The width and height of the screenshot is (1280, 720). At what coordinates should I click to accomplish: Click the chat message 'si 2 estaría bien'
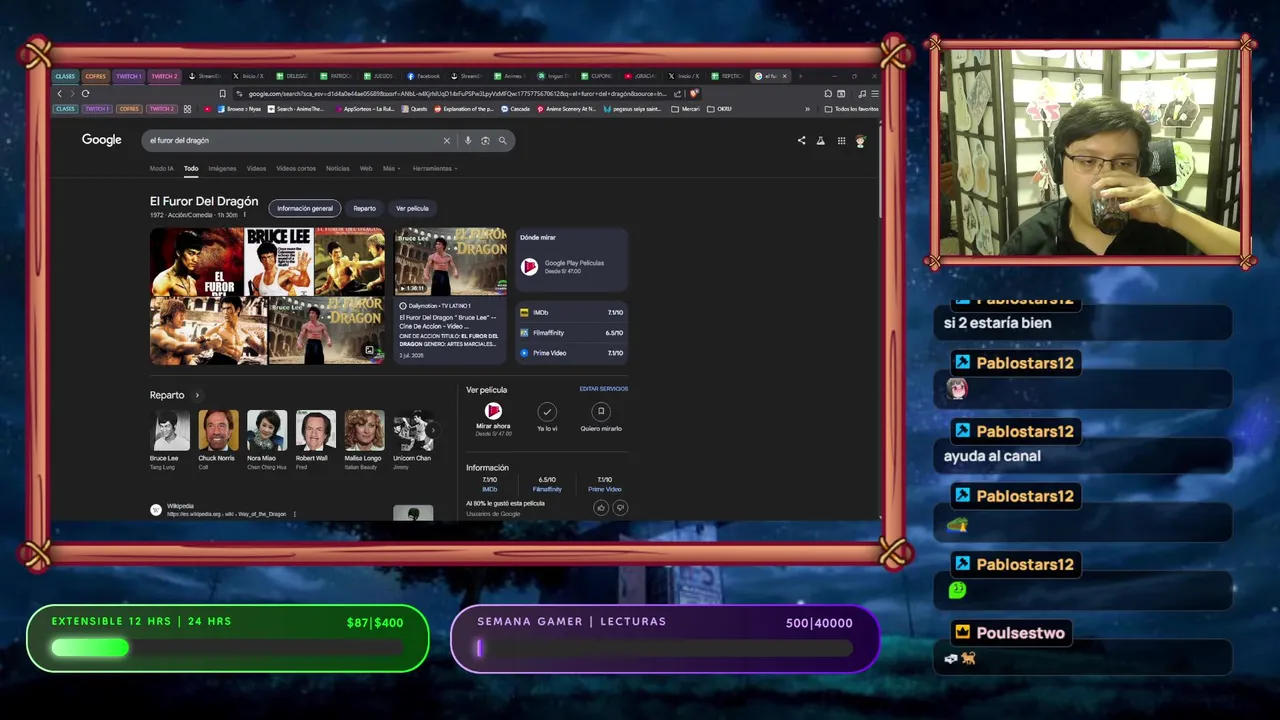tap(997, 323)
